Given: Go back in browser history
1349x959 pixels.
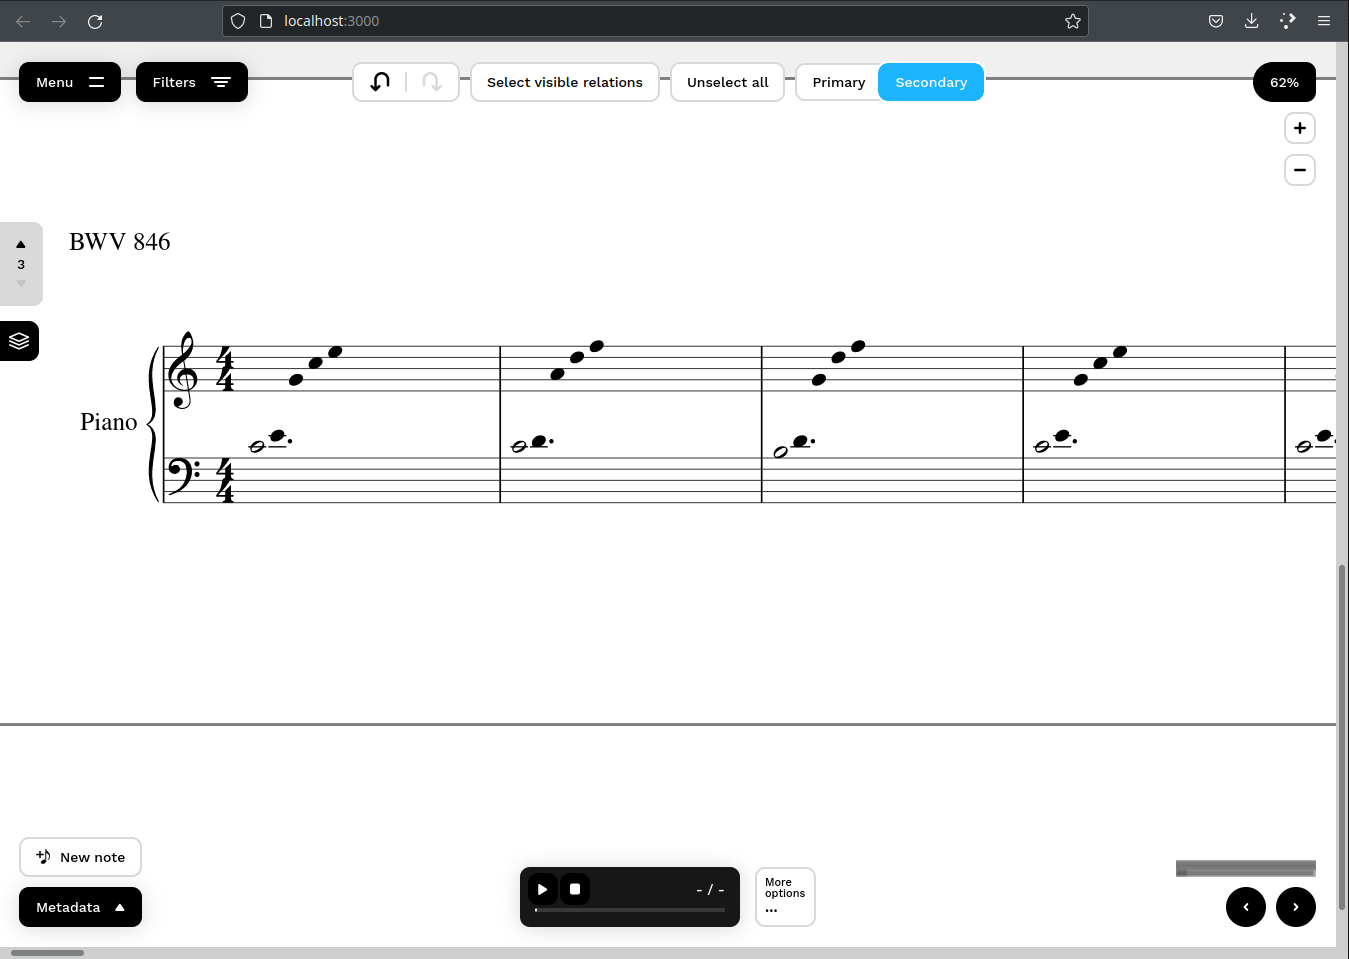Looking at the screenshot, I should (23, 21).
